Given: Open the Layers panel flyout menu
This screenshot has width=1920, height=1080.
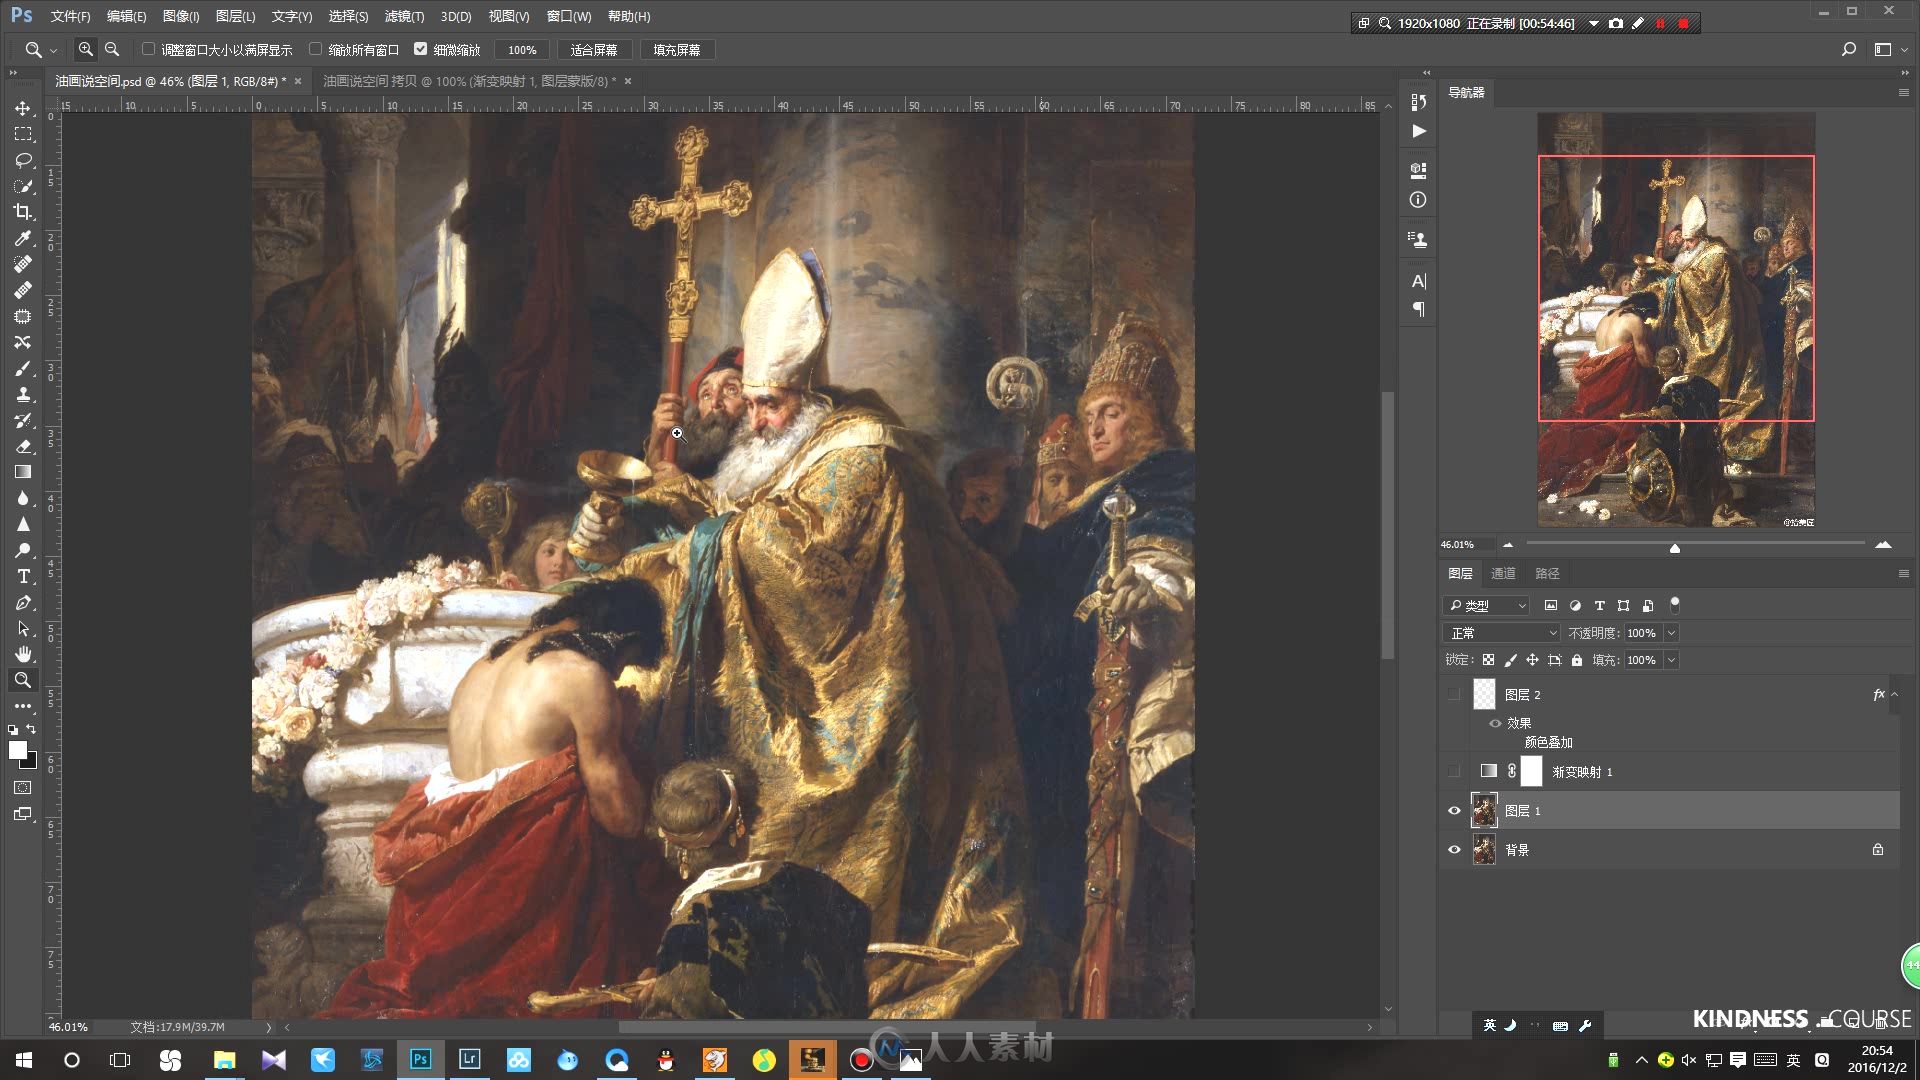Looking at the screenshot, I should coord(1903,574).
